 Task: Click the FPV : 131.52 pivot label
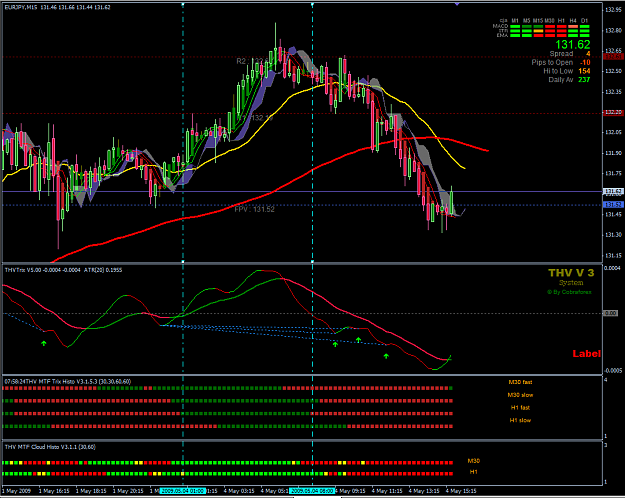click(x=254, y=209)
